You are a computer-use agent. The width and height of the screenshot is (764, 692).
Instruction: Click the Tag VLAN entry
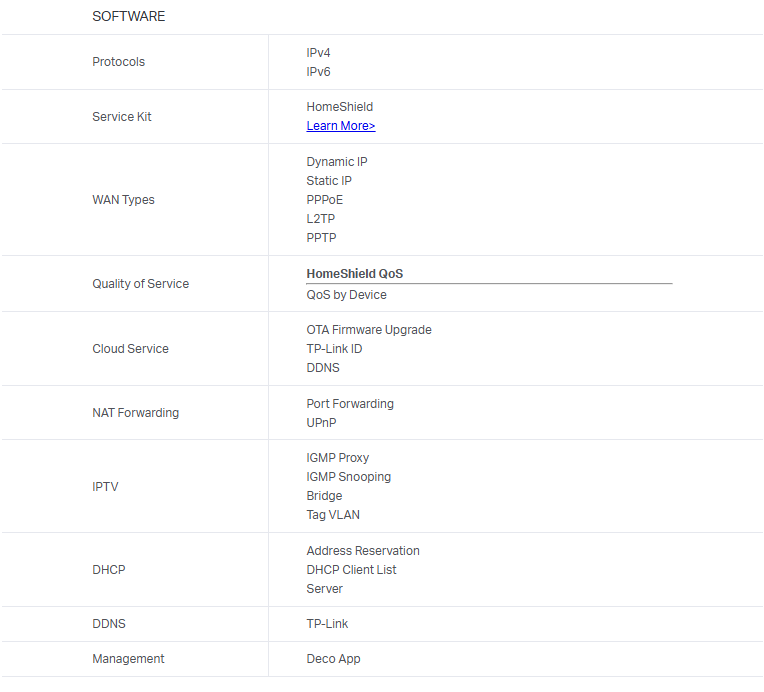(x=333, y=515)
